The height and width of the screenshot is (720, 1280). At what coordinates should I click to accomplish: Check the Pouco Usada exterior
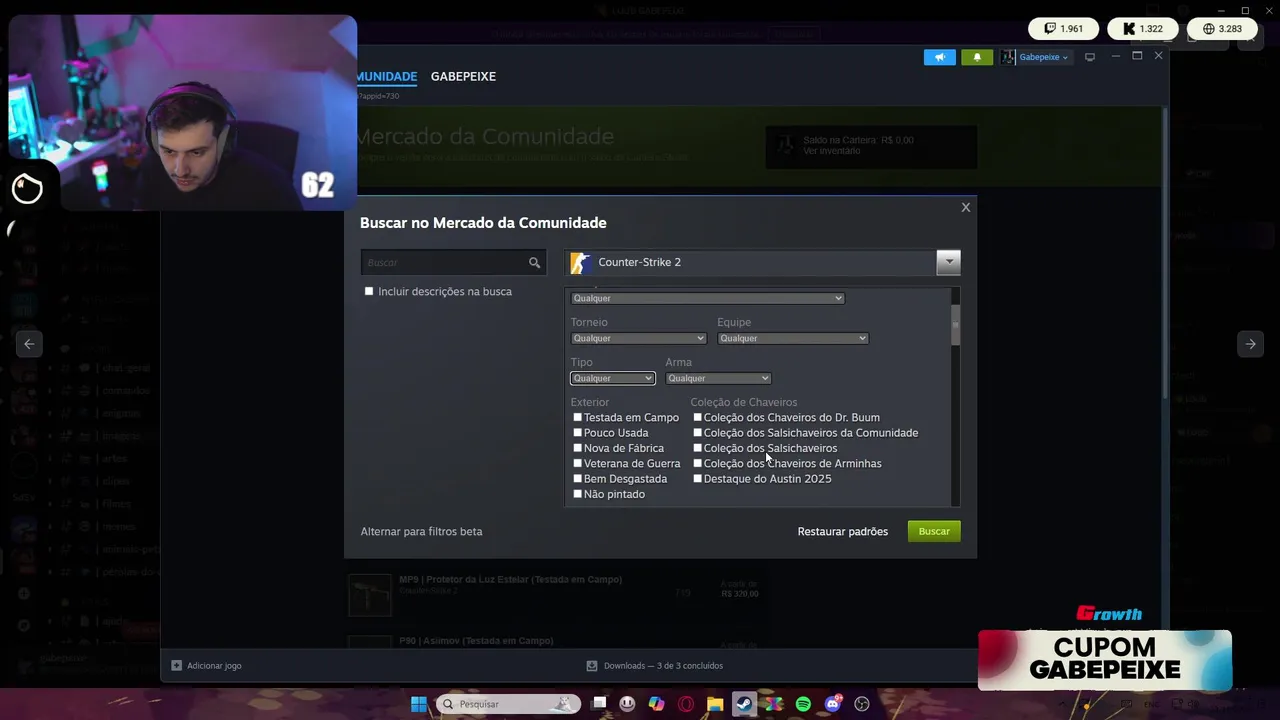coord(577,433)
